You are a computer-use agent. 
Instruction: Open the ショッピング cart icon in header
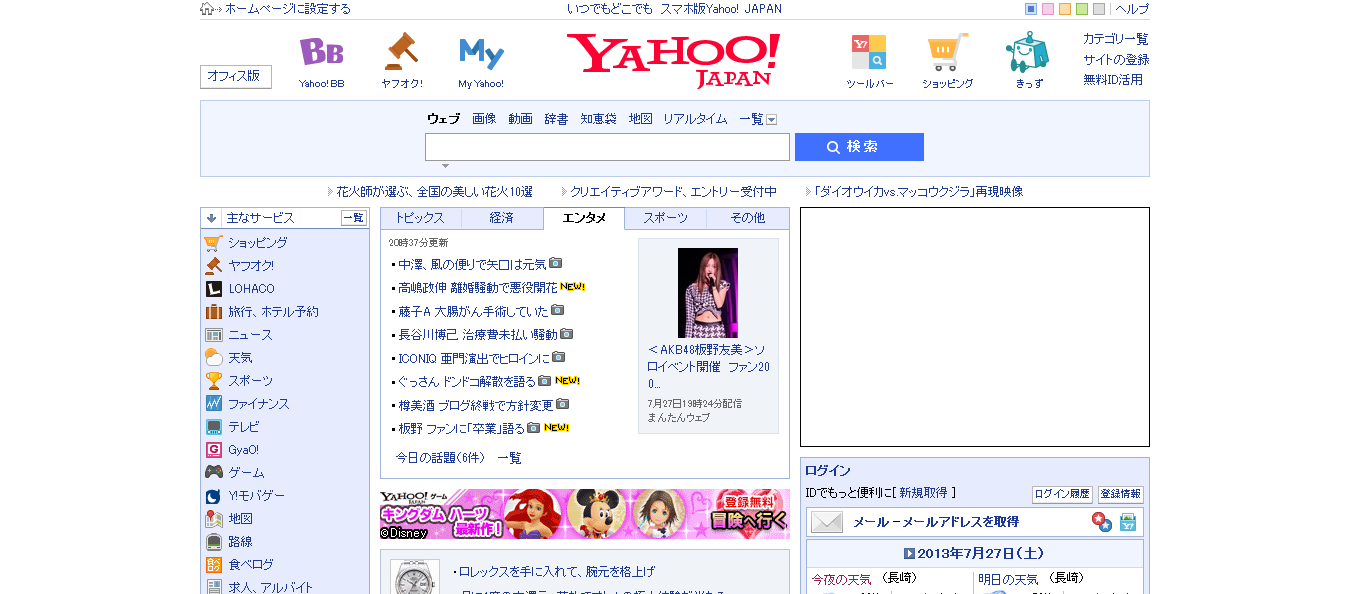947,52
